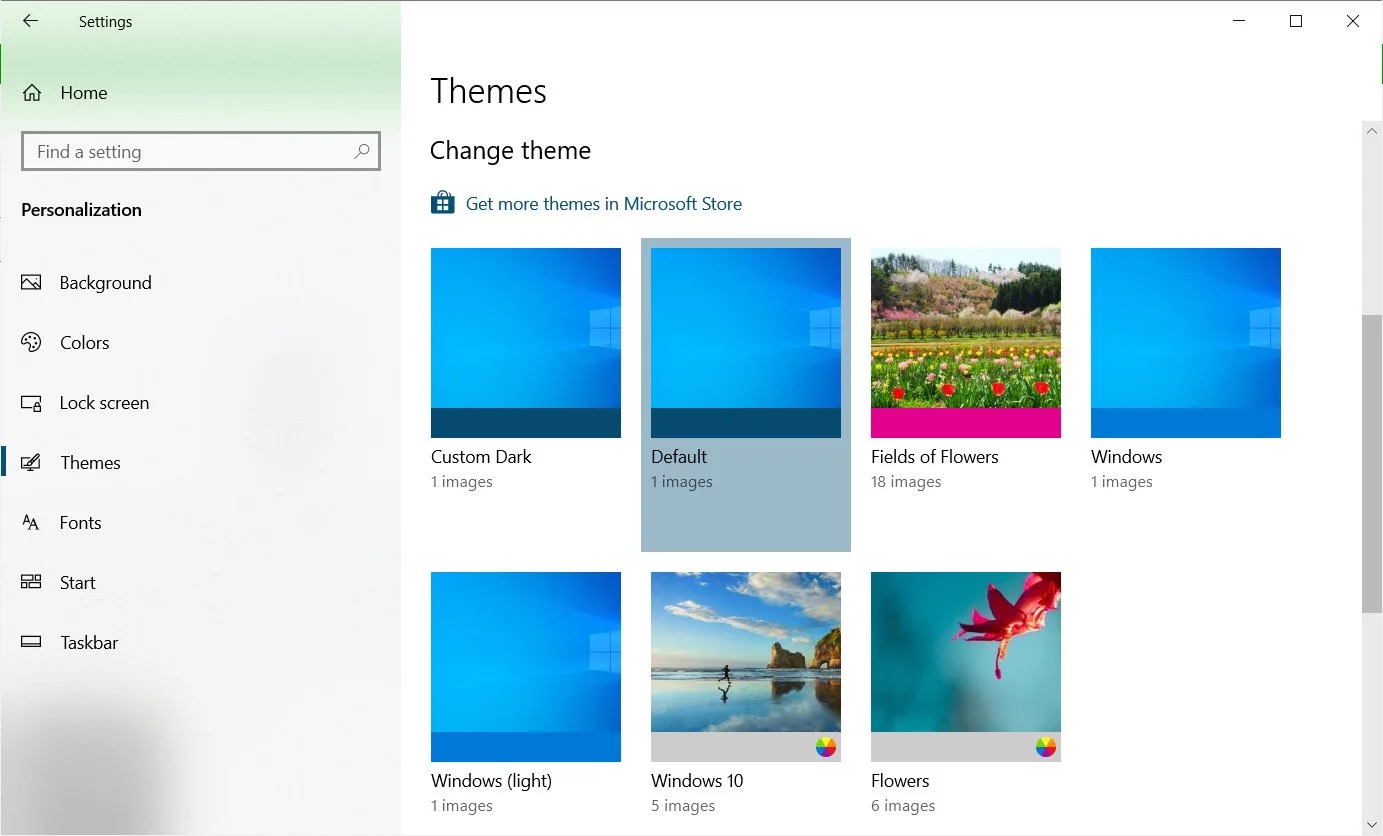The width and height of the screenshot is (1383, 836).
Task: Go to the Start settings
Action: point(200,582)
